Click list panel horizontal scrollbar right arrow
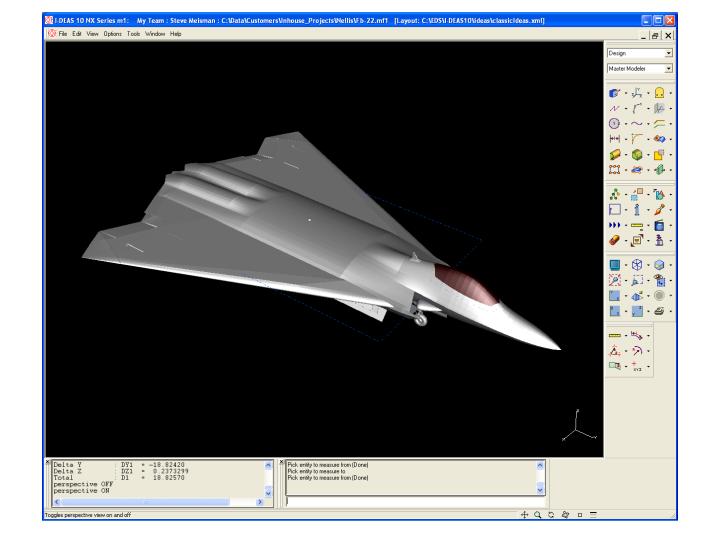The height and width of the screenshot is (540, 720). coord(260,502)
